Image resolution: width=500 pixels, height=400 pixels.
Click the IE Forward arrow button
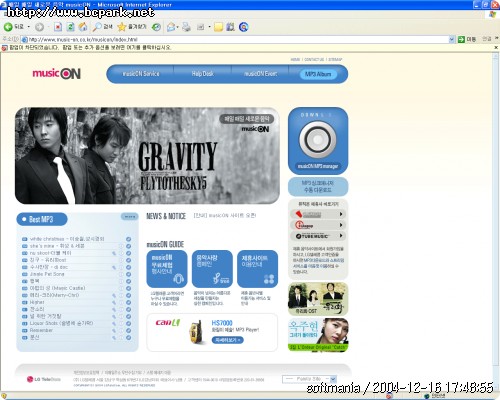pyautogui.click(x=39, y=27)
